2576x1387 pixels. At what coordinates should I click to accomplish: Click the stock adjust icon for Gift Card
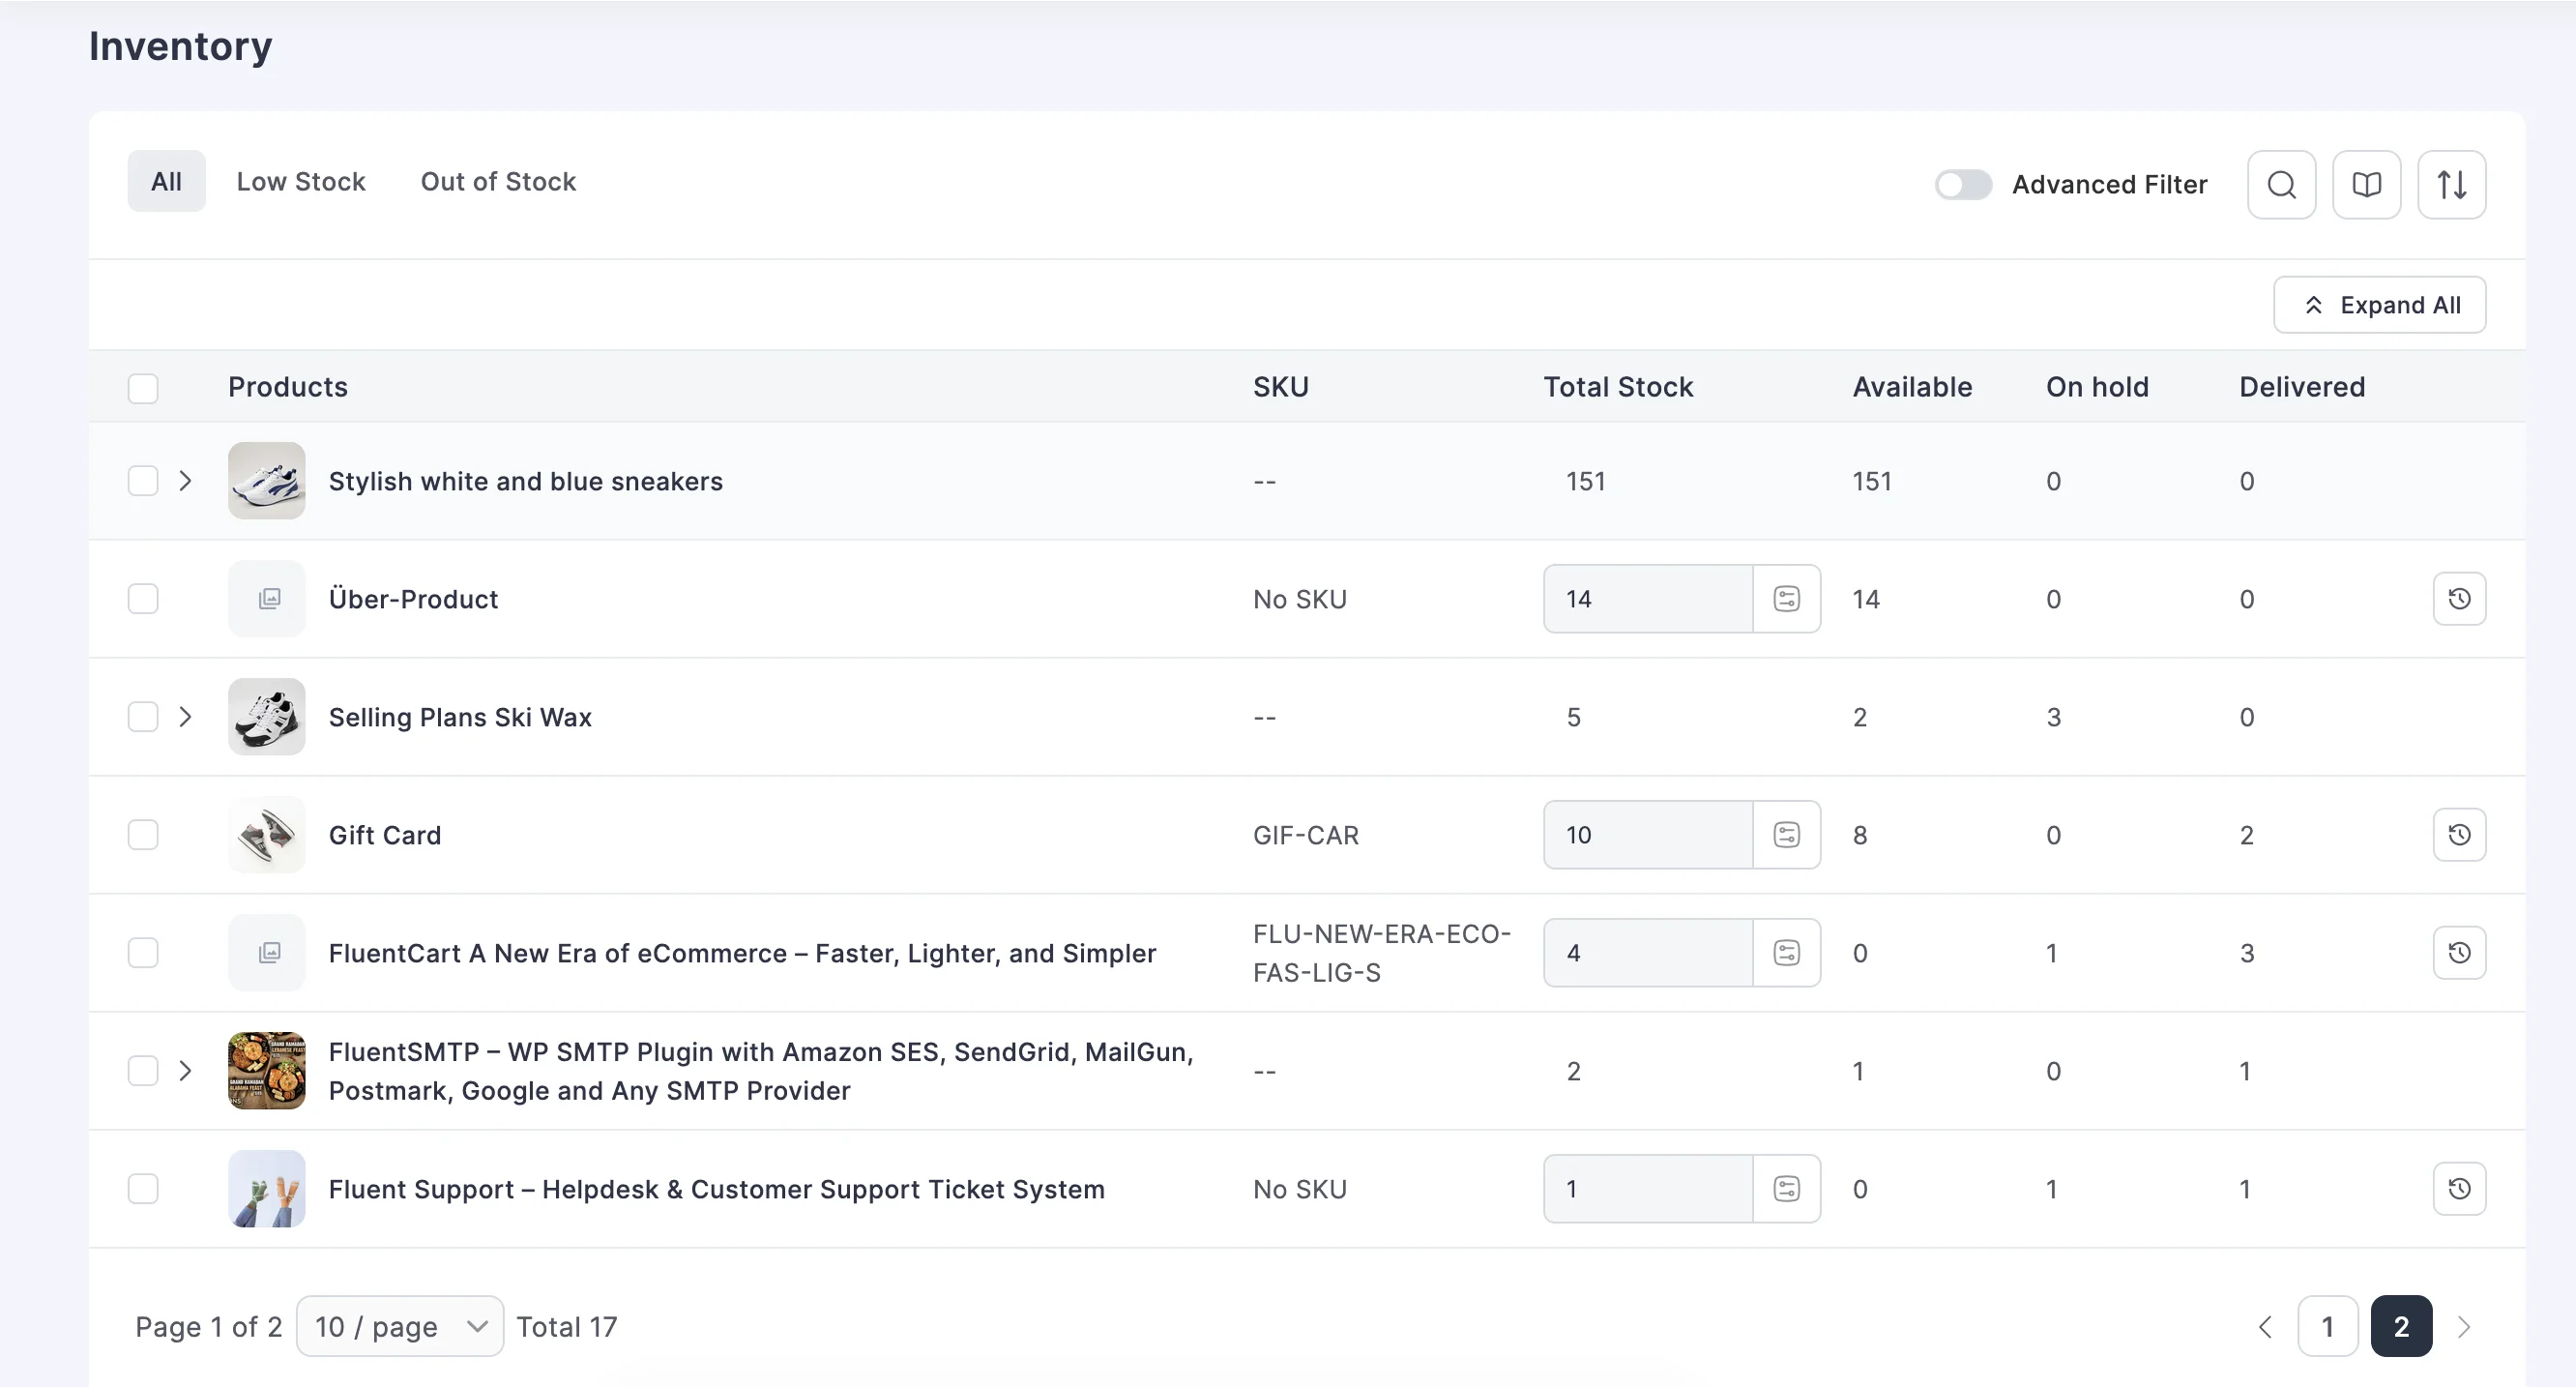(1787, 835)
